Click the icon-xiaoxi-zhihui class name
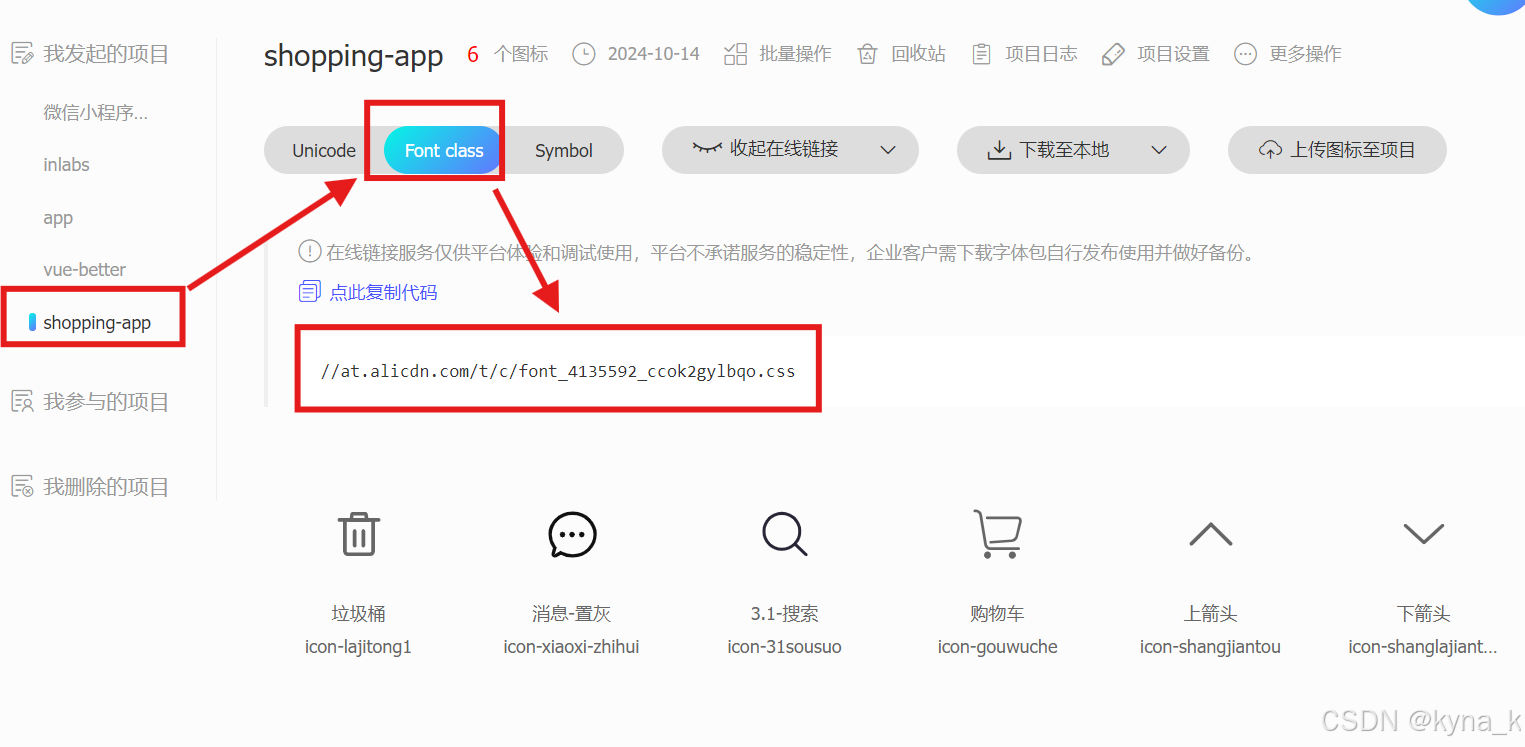The width and height of the screenshot is (1525, 747). [x=571, y=647]
